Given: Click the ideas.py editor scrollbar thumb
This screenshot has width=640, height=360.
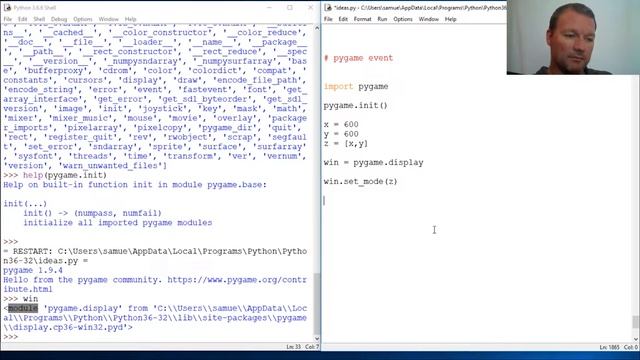Looking at the screenshot, I should (636, 322).
